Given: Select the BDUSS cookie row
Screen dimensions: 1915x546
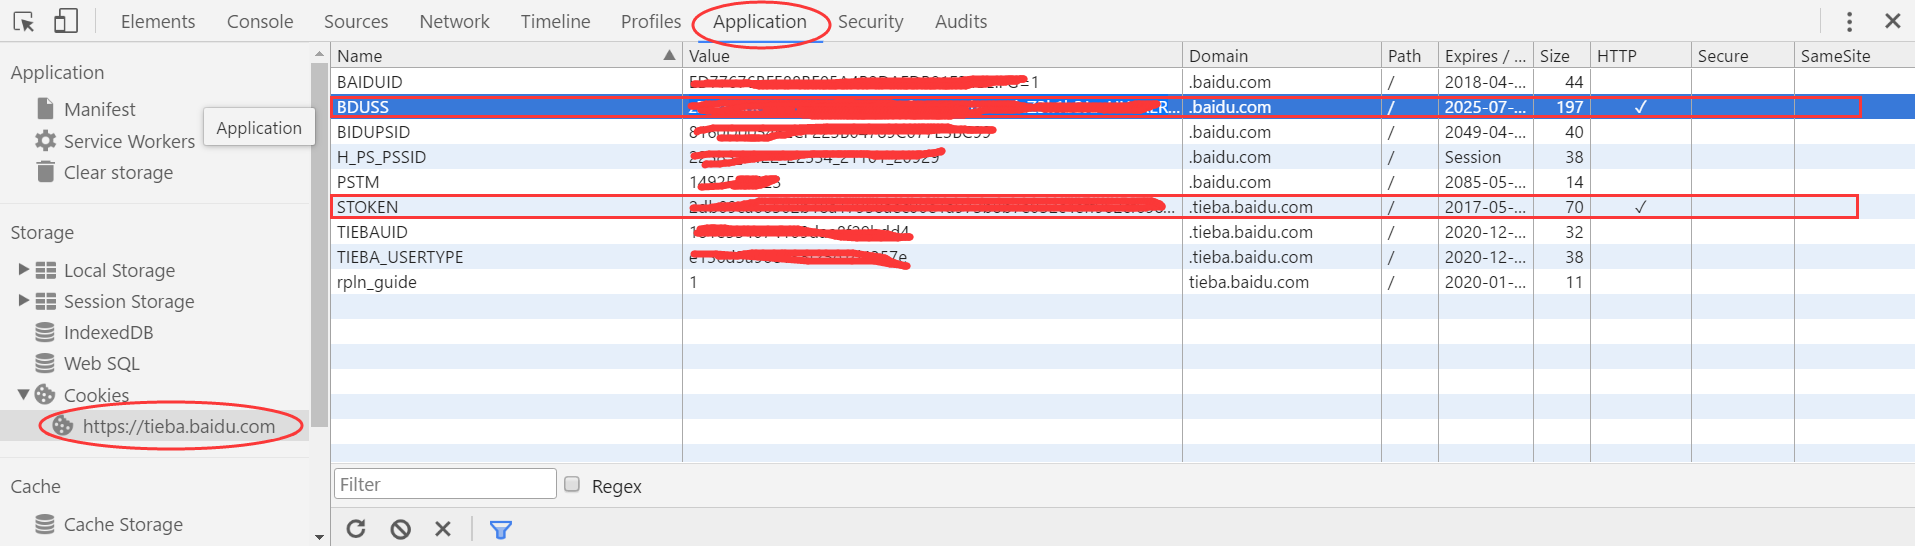Looking at the screenshot, I should click(x=1122, y=107).
